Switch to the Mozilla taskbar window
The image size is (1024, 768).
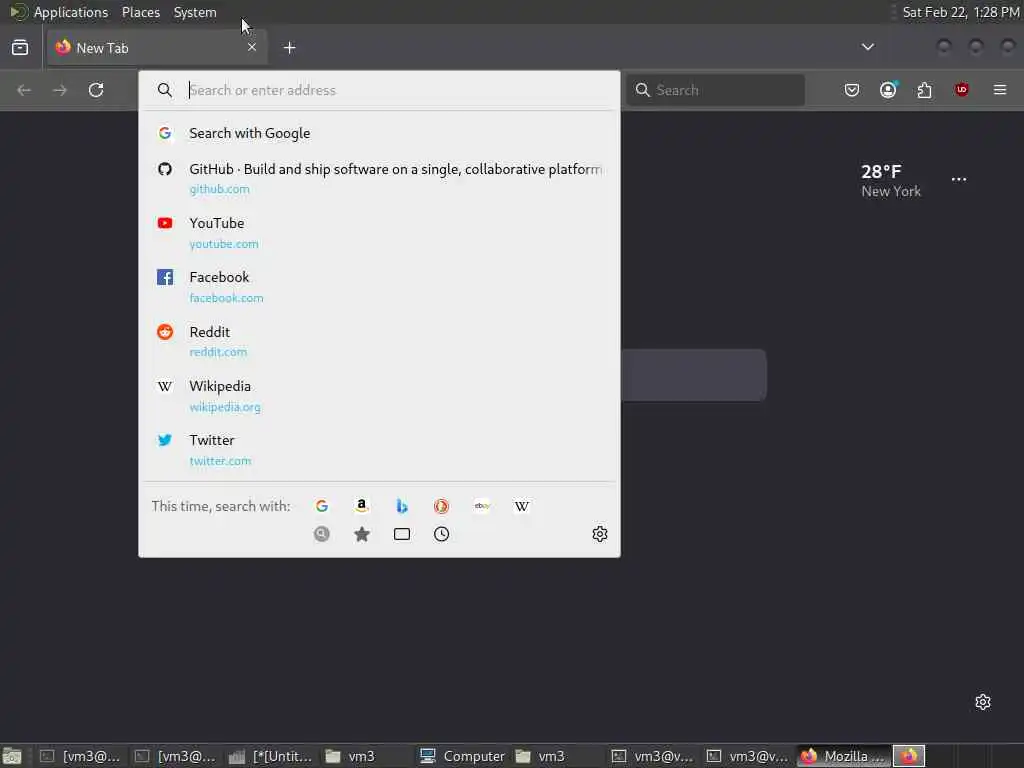pyautogui.click(x=844, y=756)
